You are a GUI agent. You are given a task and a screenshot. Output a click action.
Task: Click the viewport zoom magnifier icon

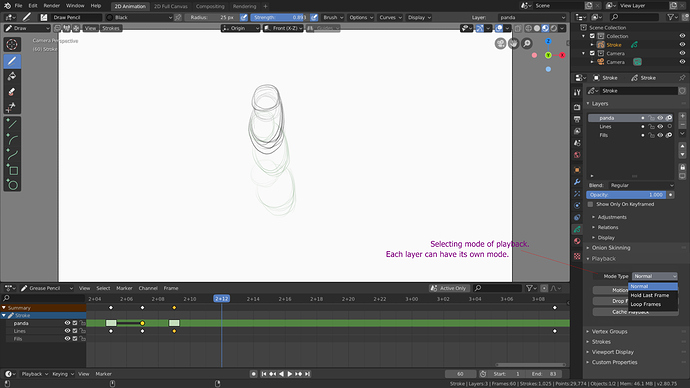[527, 44]
